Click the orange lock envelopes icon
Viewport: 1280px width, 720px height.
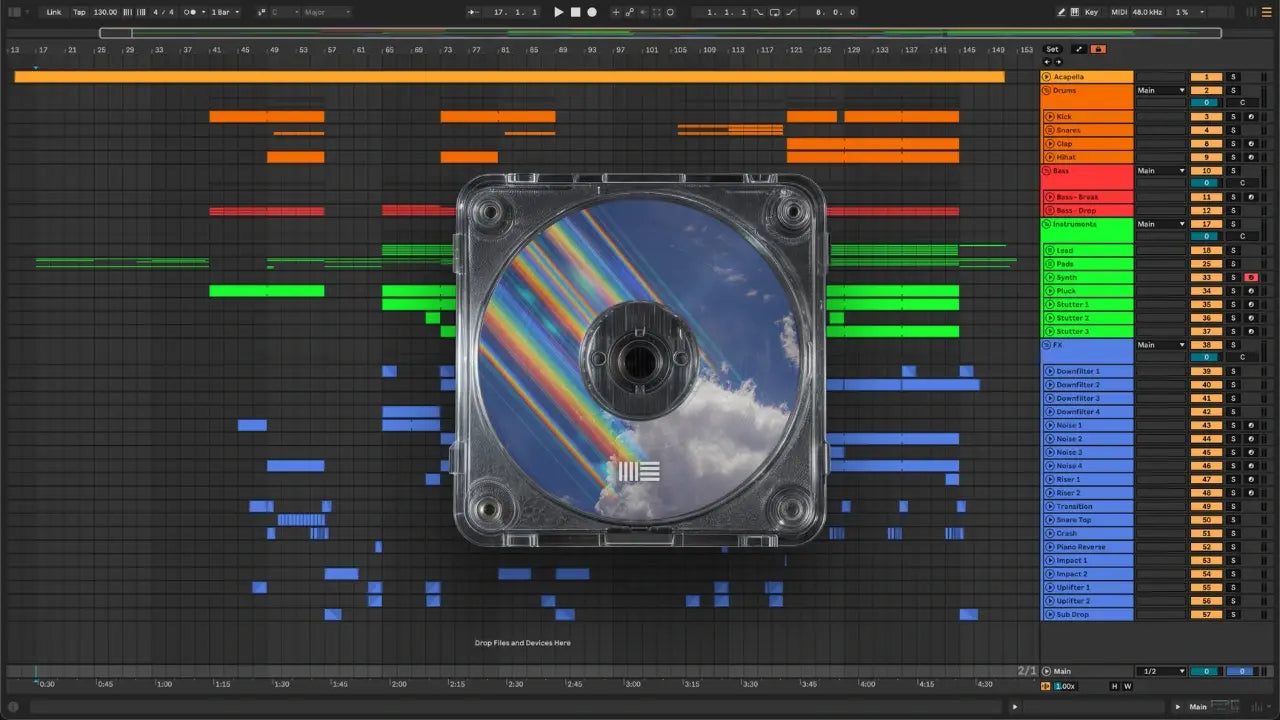pyautogui.click(x=1098, y=49)
